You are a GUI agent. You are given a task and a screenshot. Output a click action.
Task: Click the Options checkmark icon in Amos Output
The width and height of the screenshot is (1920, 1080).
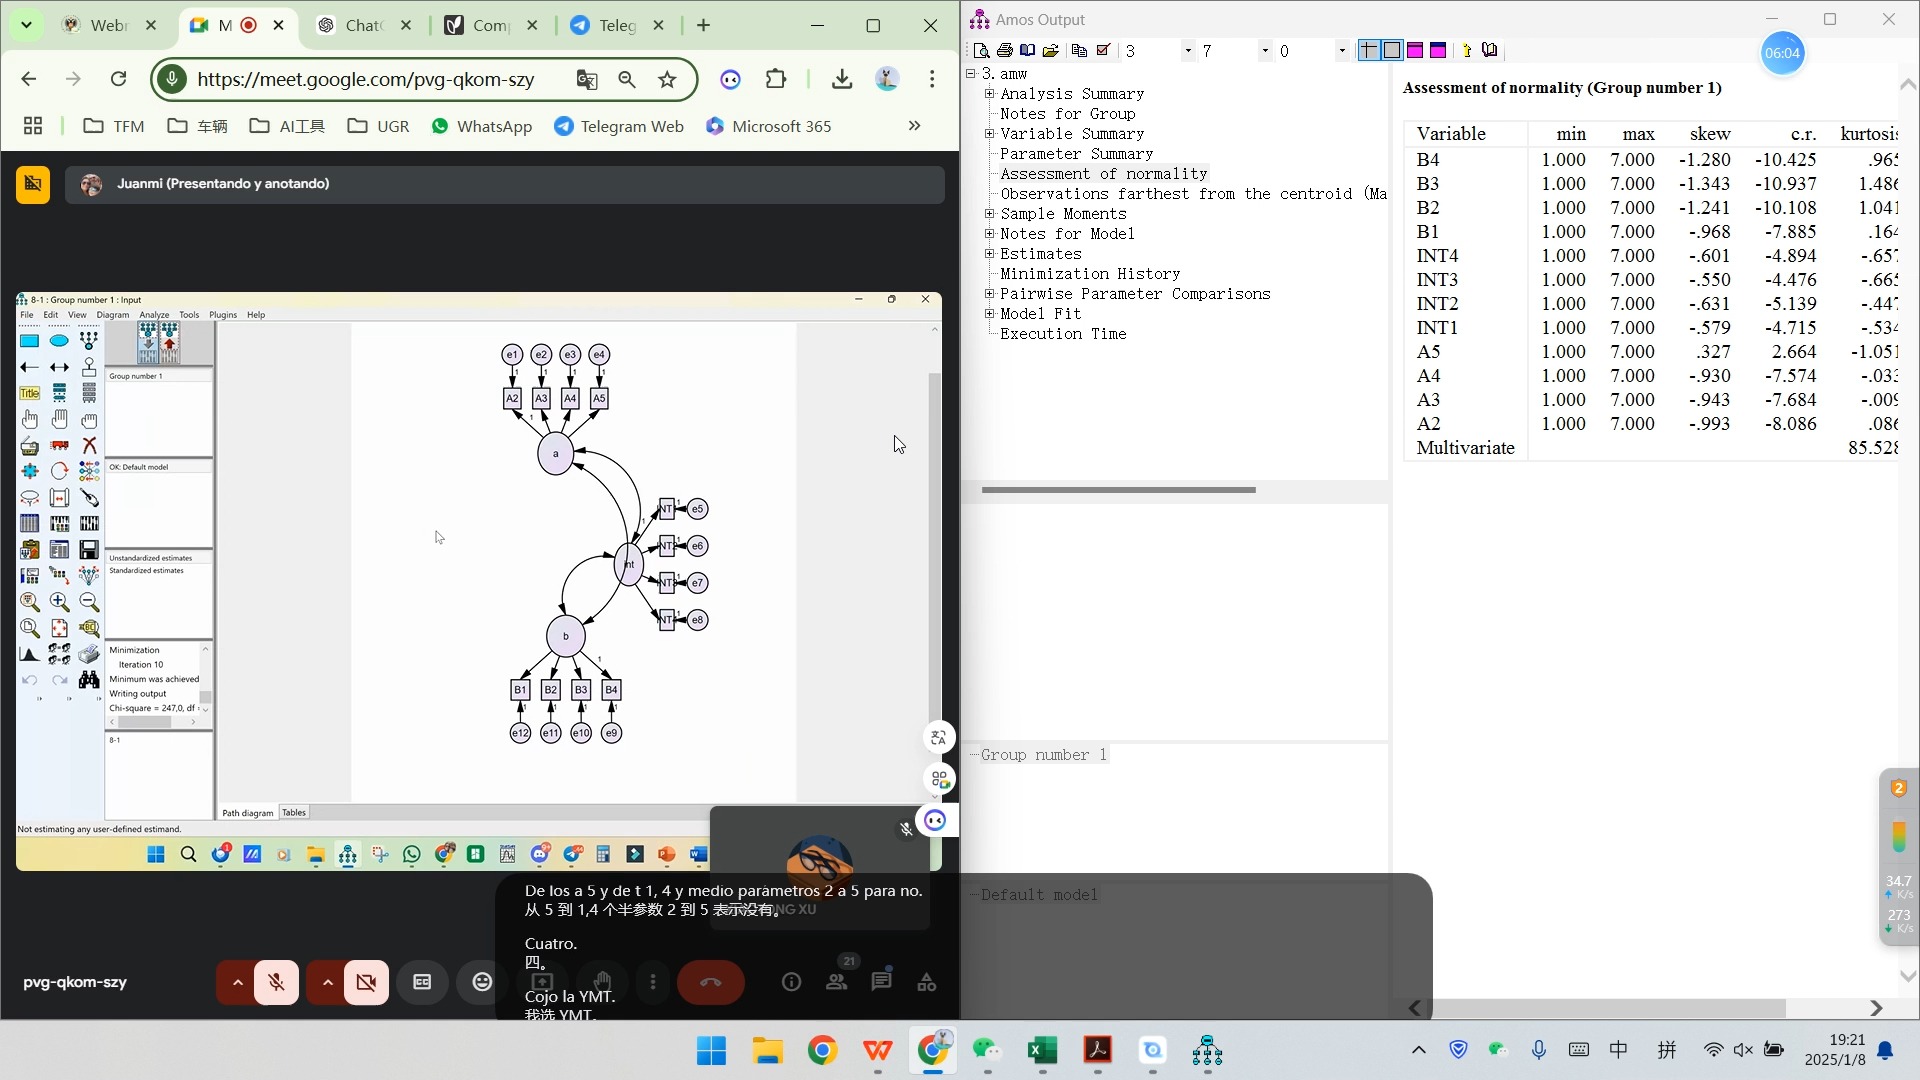(1103, 50)
